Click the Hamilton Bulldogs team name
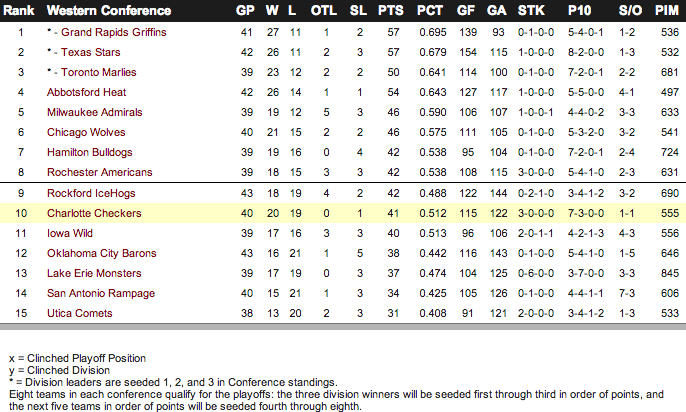 [89, 153]
